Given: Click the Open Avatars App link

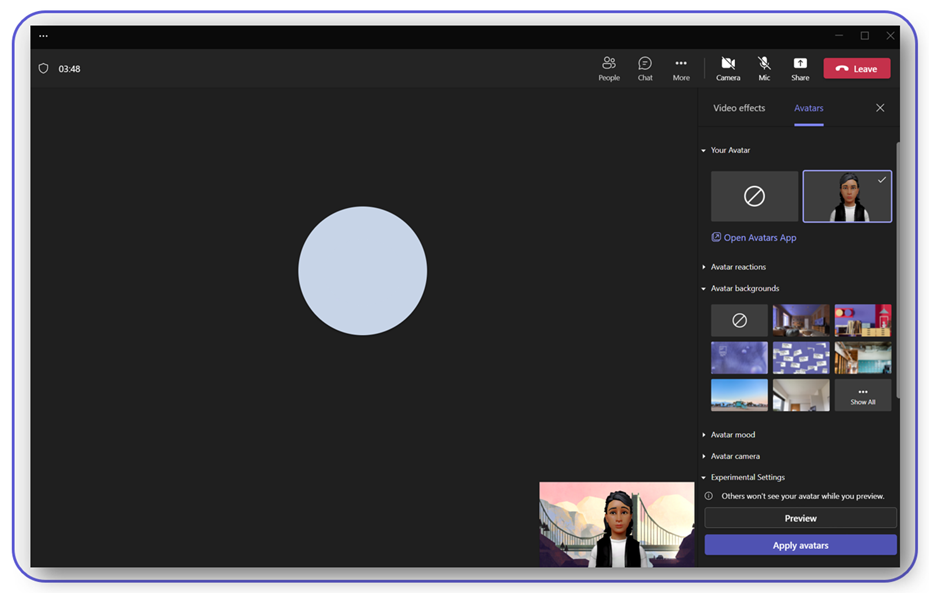Looking at the screenshot, I should coord(759,238).
